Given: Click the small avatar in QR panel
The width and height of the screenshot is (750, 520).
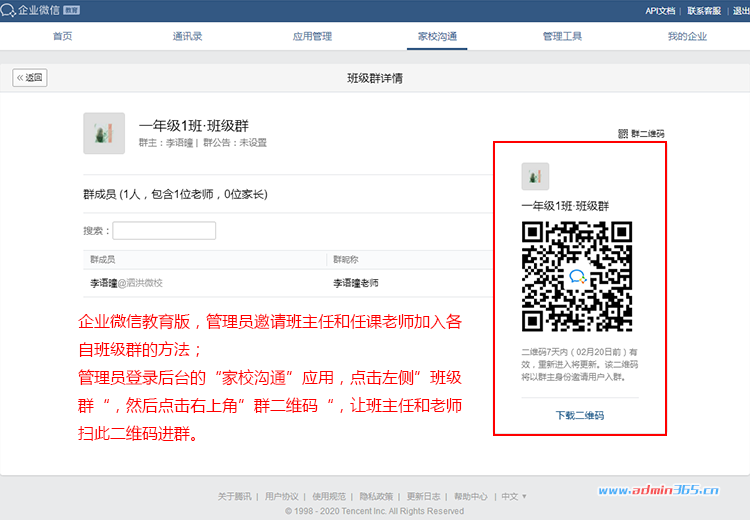Looking at the screenshot, I should pyautogui.click(x=535, y=176).
